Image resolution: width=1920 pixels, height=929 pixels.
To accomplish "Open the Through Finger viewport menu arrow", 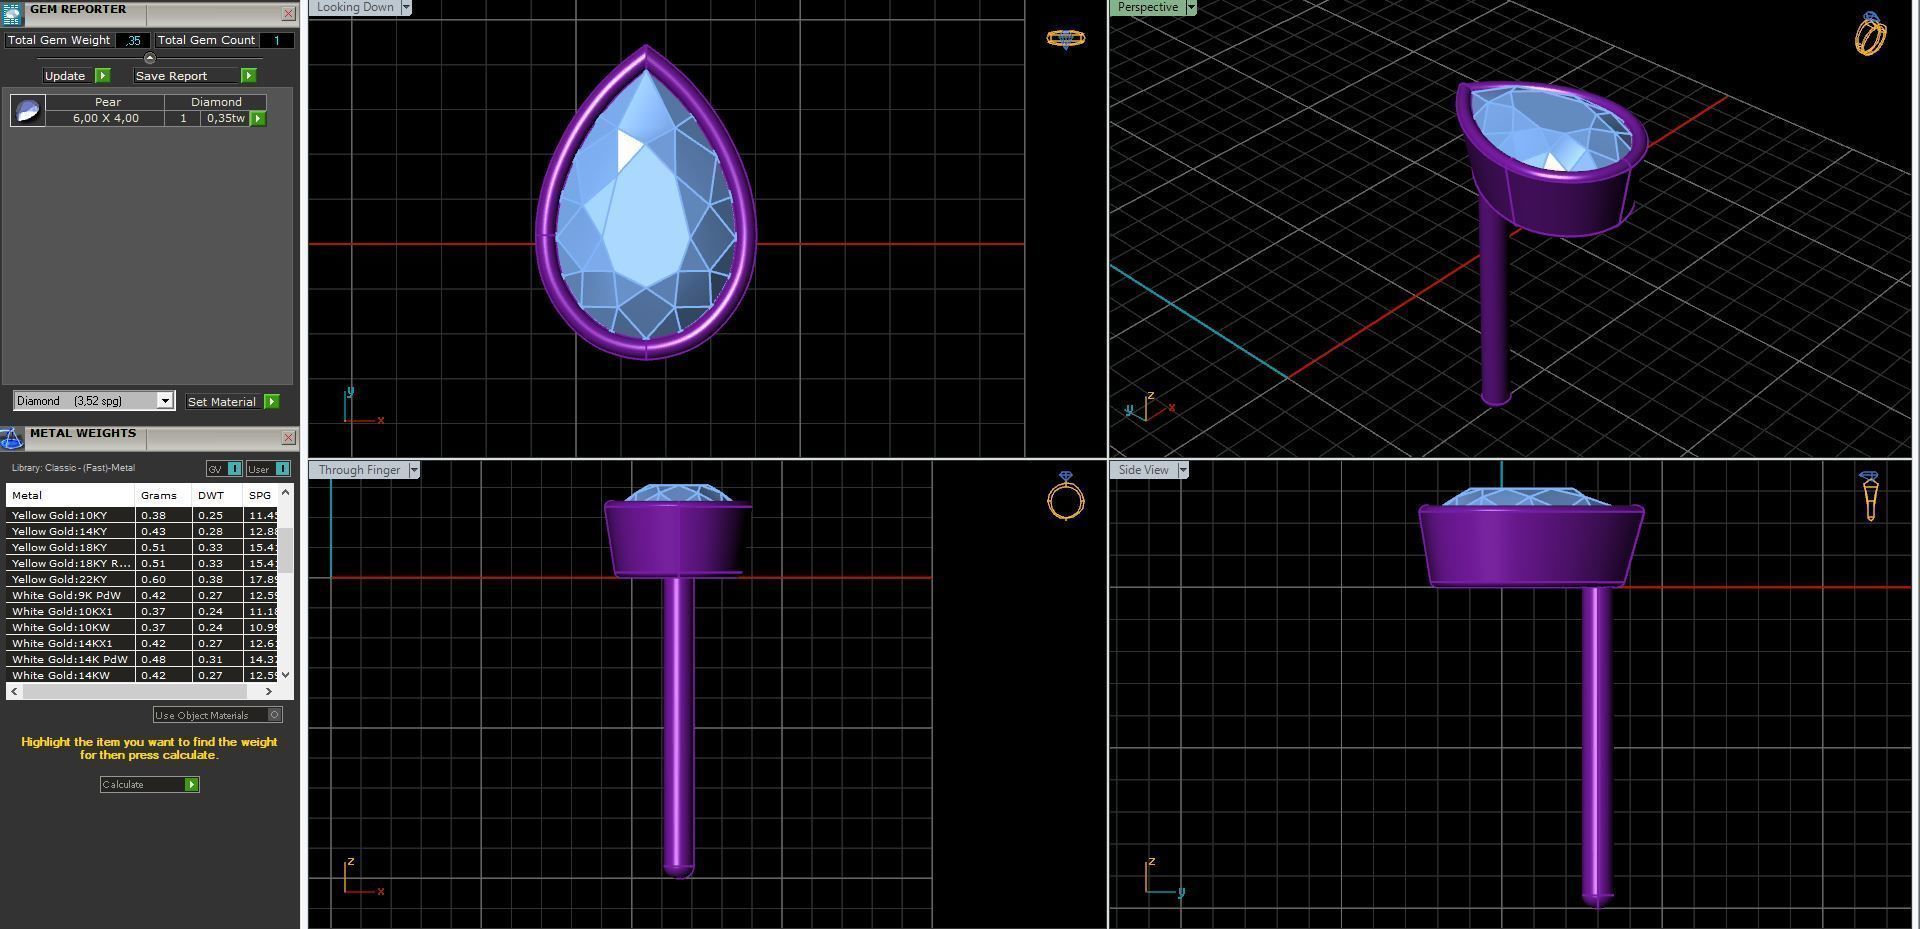I will pos(414,470).
